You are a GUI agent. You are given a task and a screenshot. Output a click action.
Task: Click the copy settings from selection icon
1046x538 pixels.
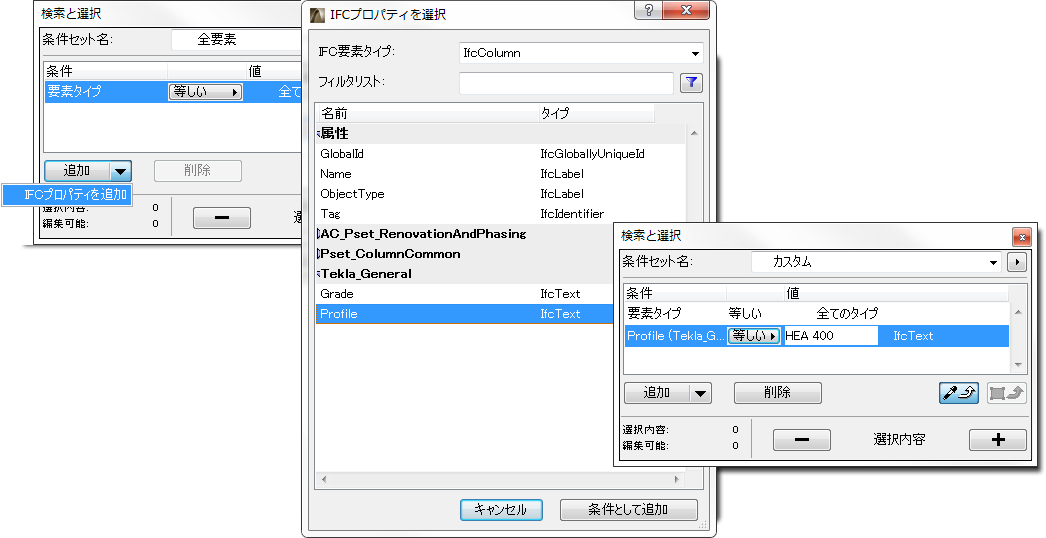point(1007,393)
